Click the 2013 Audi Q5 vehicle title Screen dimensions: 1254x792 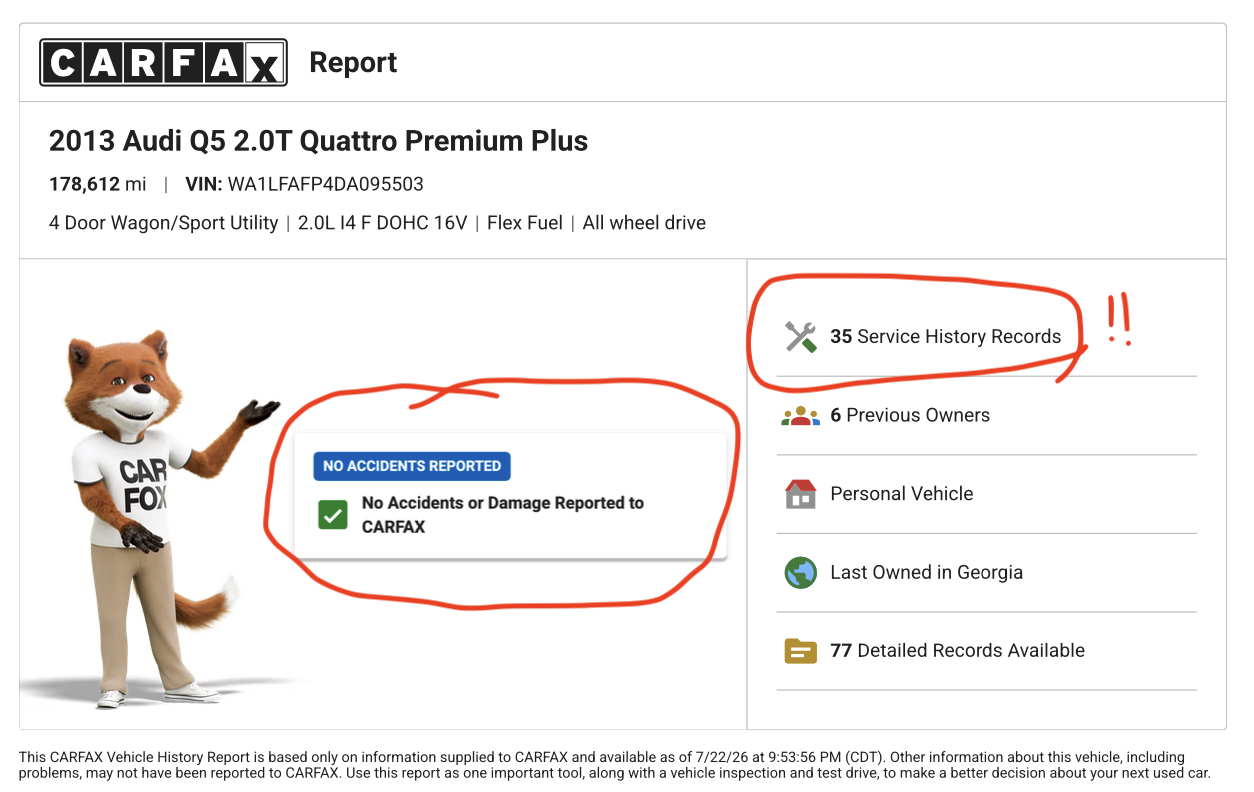pos(318,141)
